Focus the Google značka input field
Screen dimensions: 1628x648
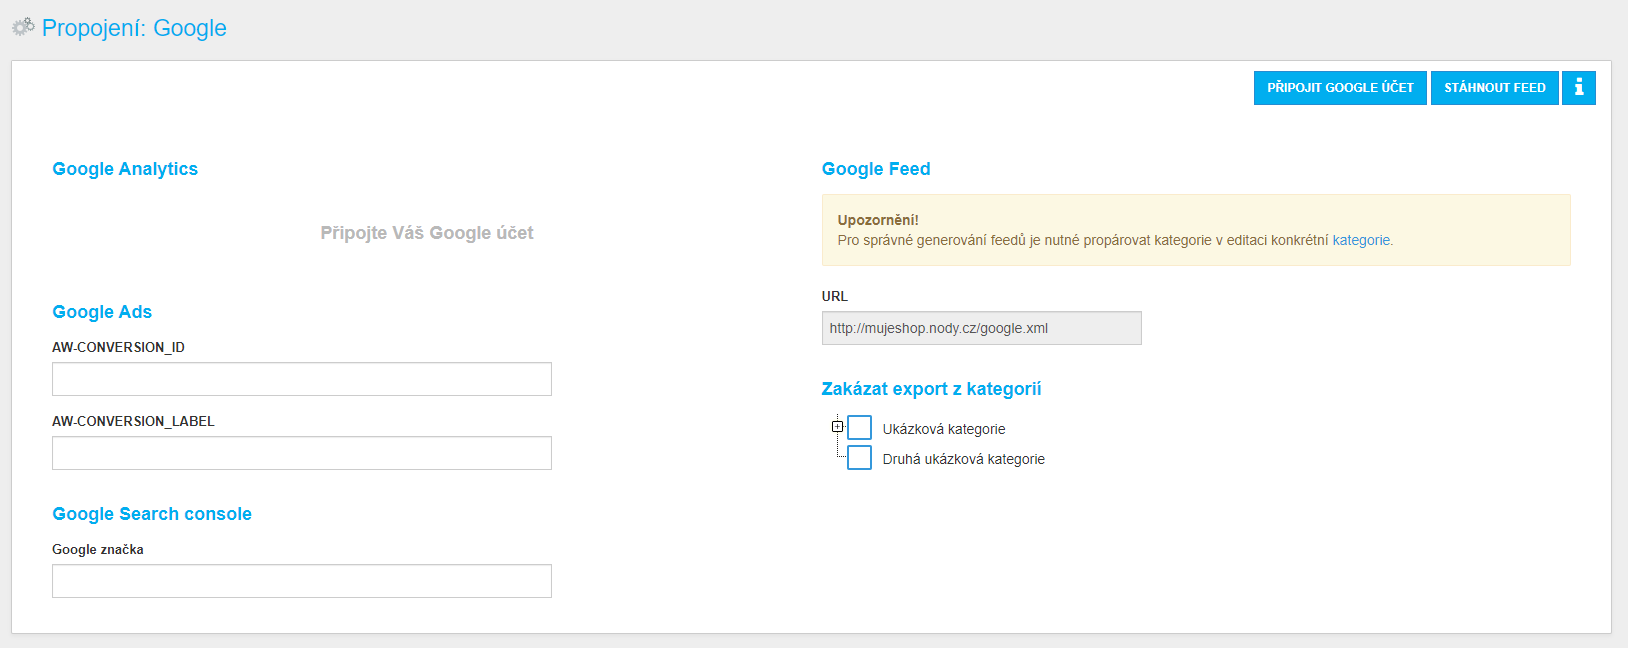302,581
